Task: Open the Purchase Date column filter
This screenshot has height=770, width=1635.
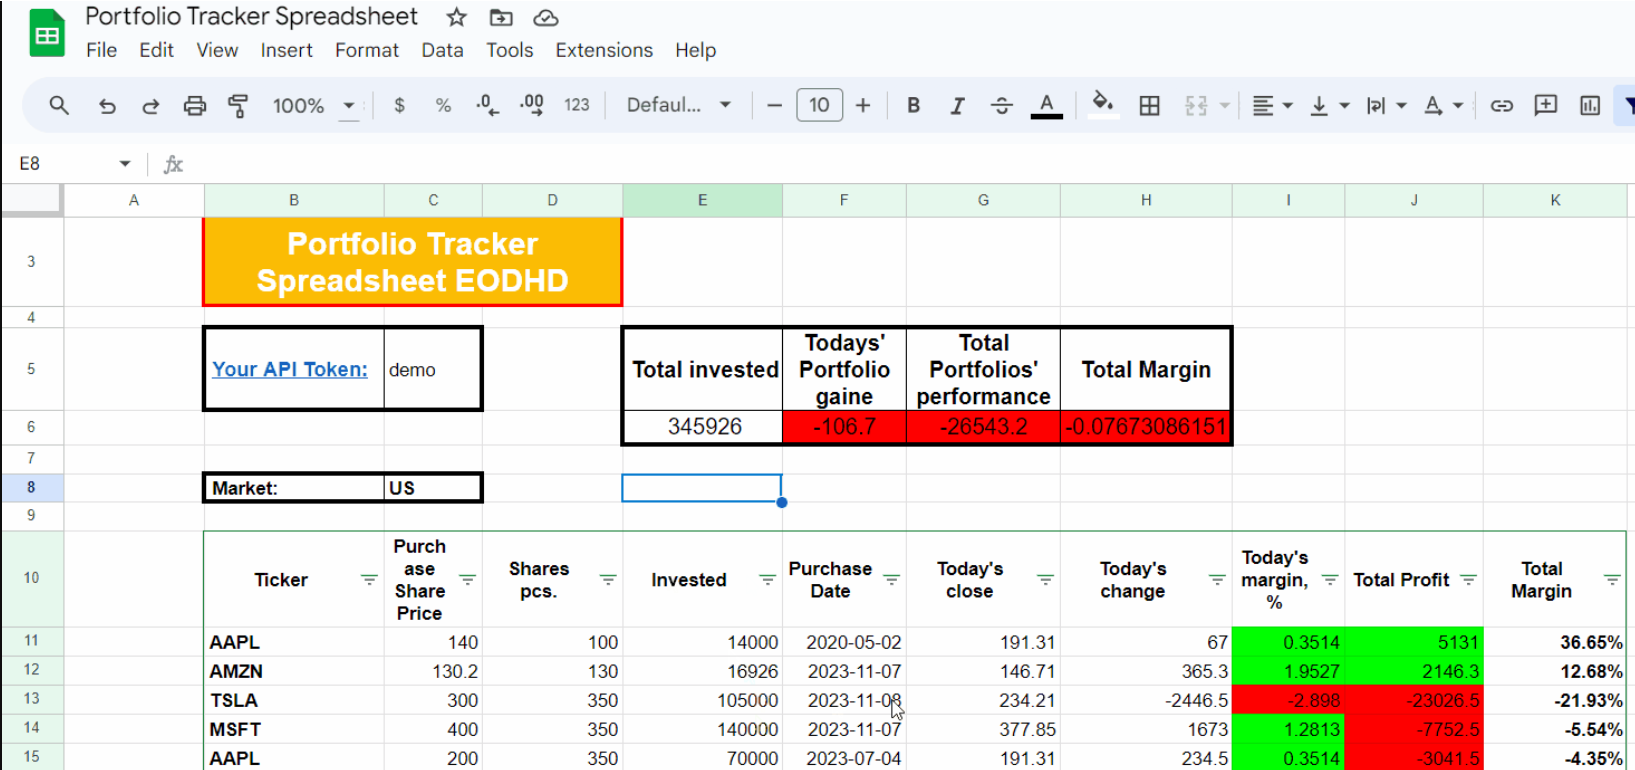Action: pos(892,580)
